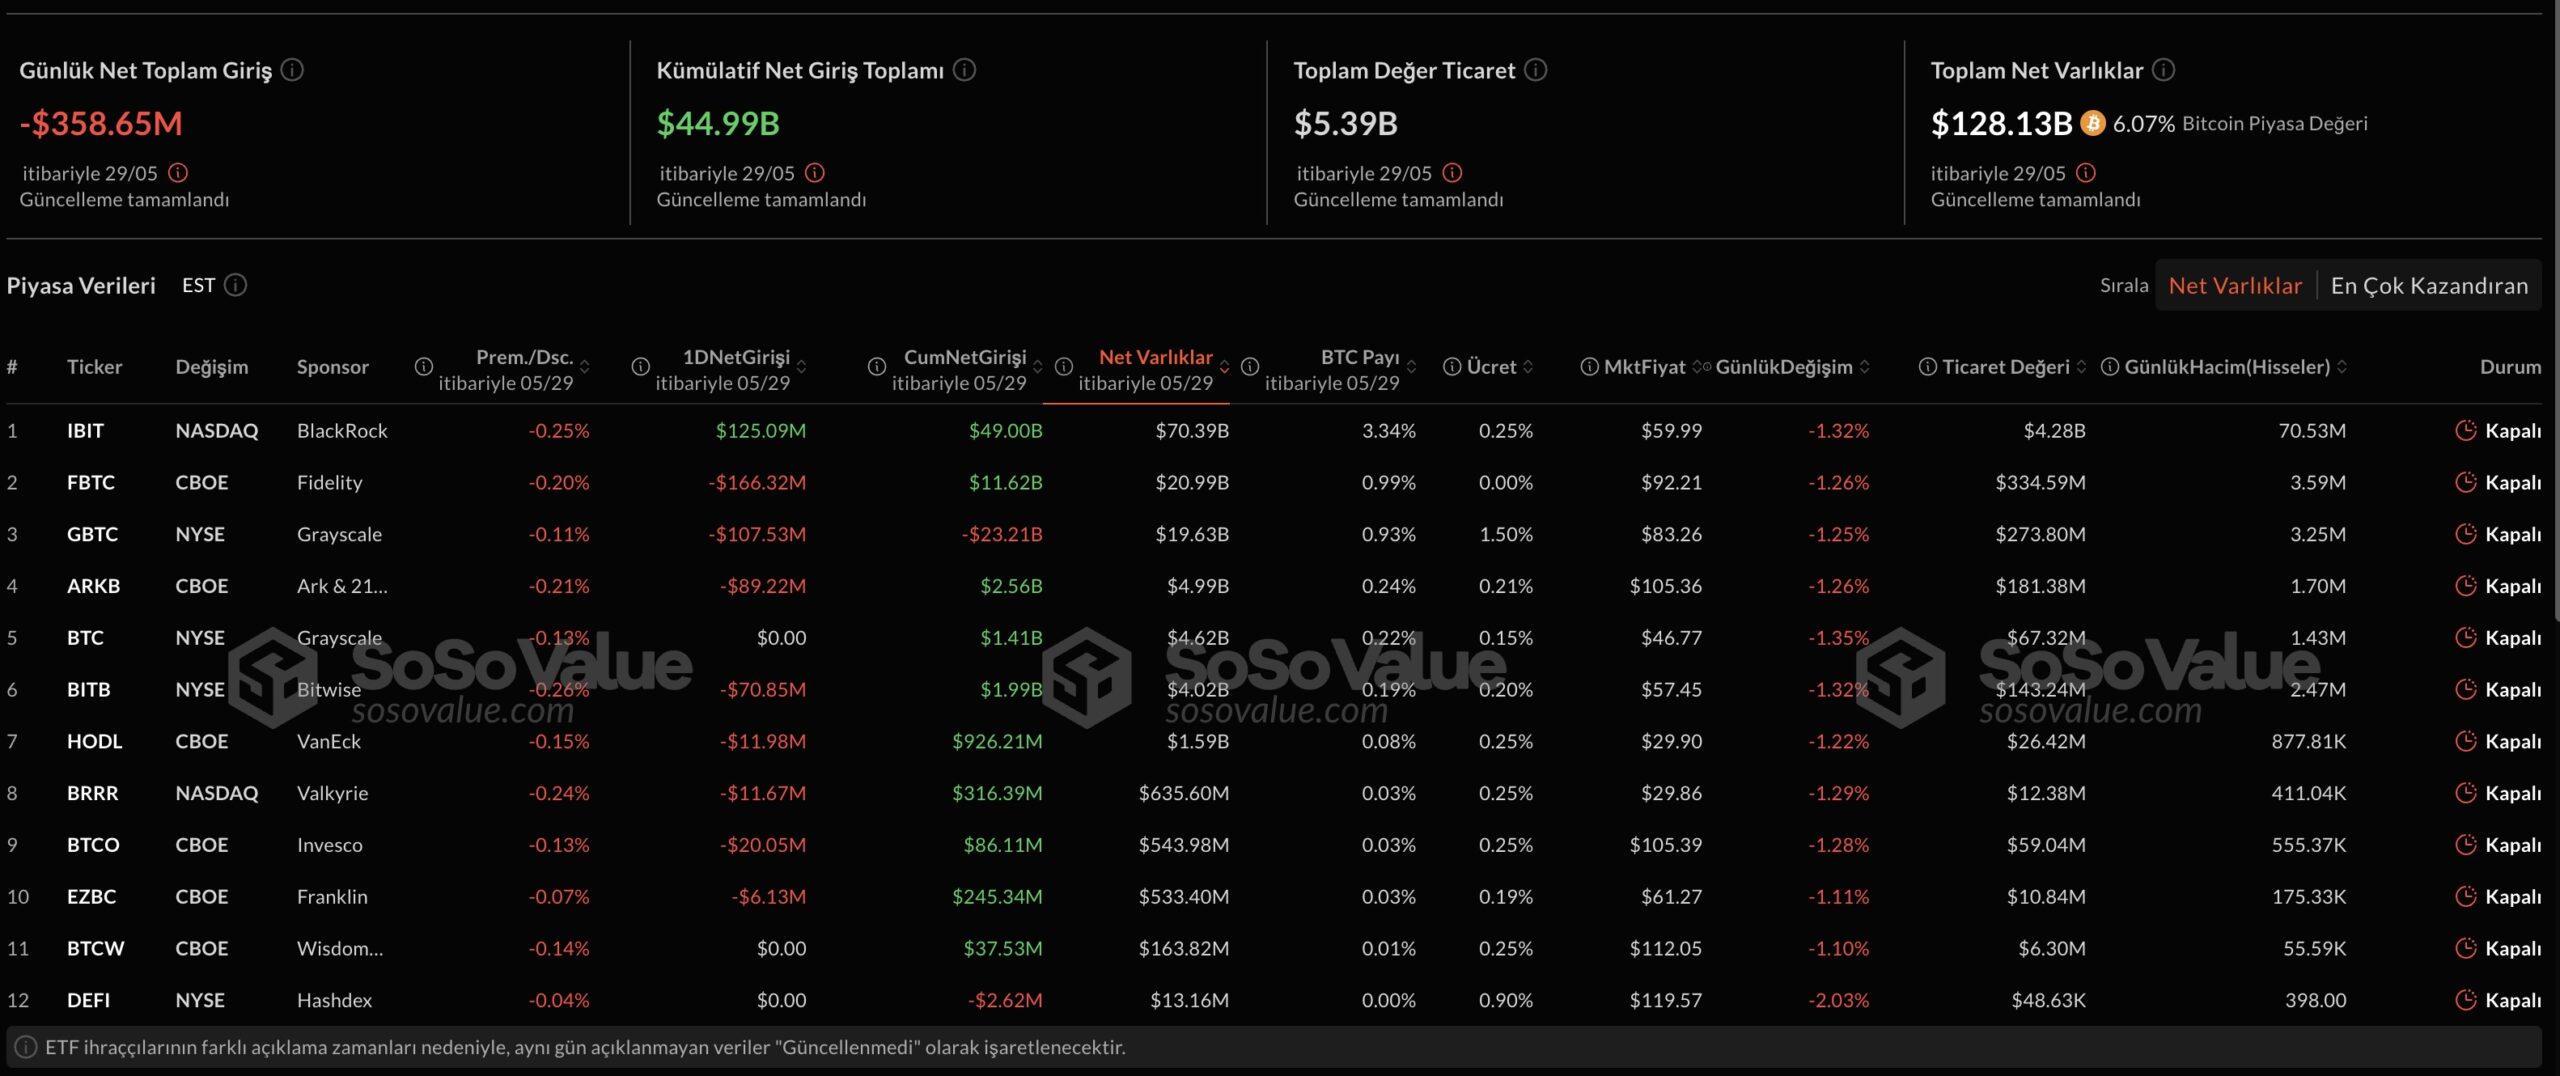Click info icon in footer ETF note
Screen dimensions: 2560x1076
[x=26, y=1047]
